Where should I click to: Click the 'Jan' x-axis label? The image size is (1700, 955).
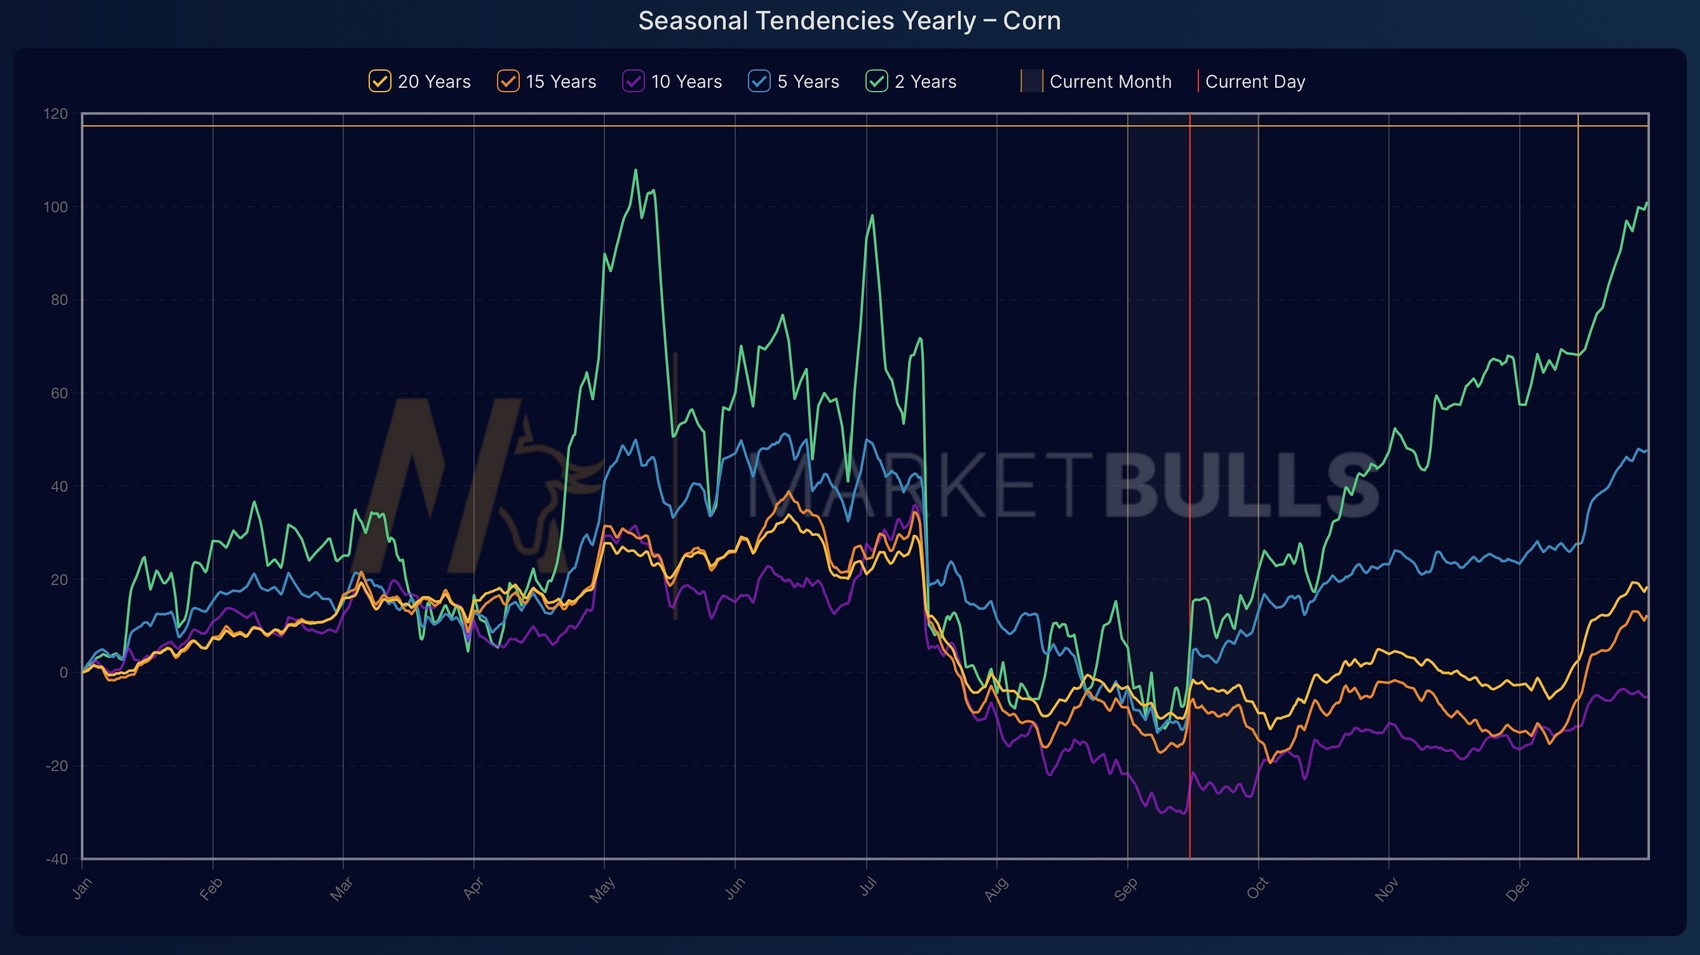82,888
